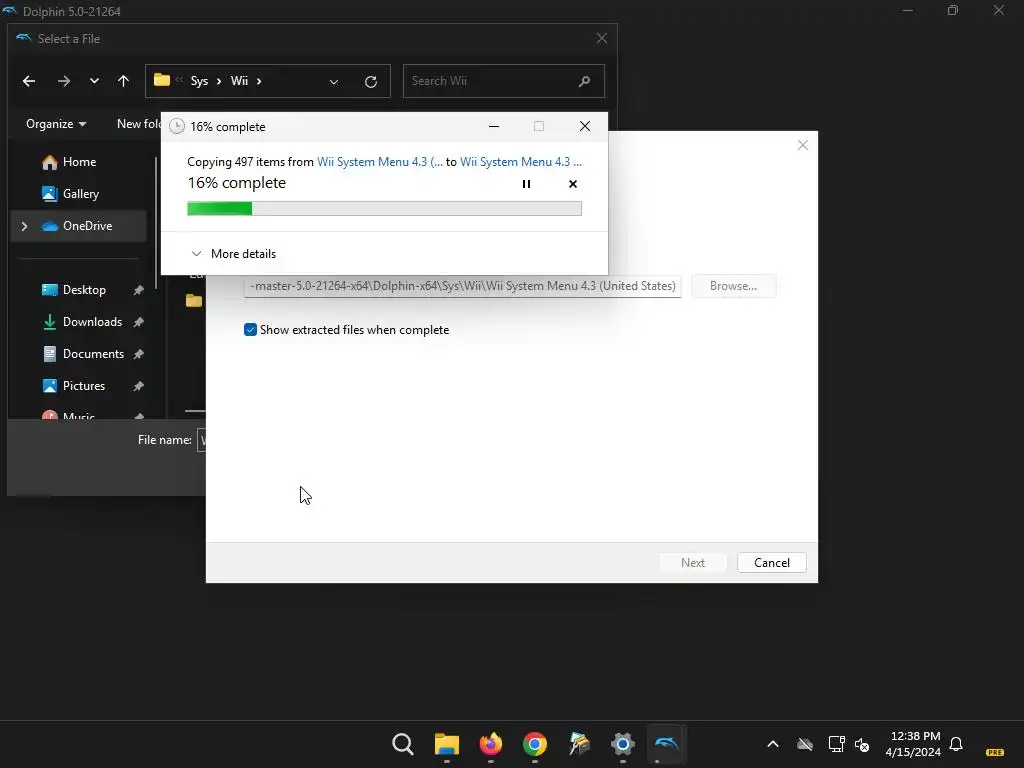This screenshot has height=768, width=1024.
Task: Unpin Desktop using its pin icon
Action: [138, 290]
